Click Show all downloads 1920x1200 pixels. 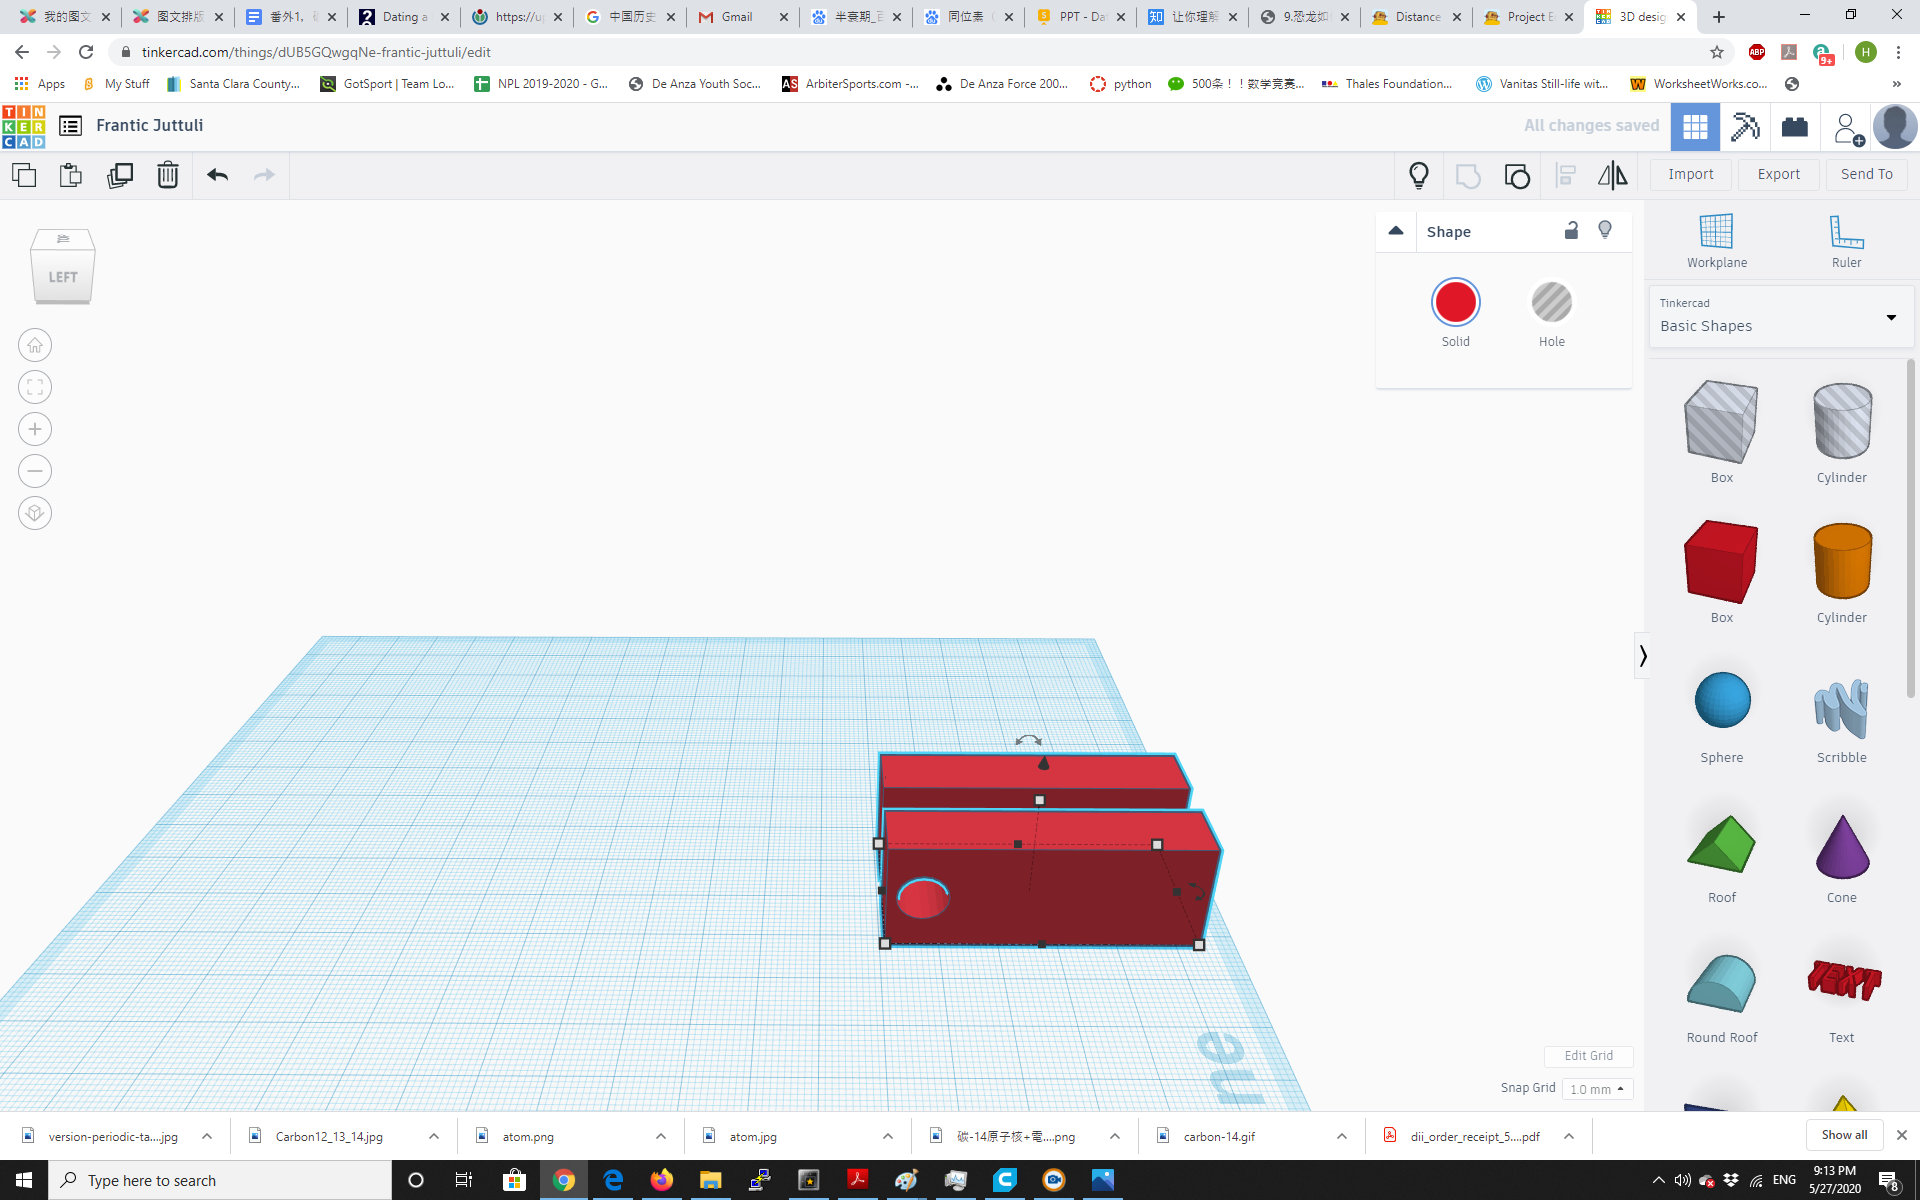pyautogui.click(x=1844, y=1135)
